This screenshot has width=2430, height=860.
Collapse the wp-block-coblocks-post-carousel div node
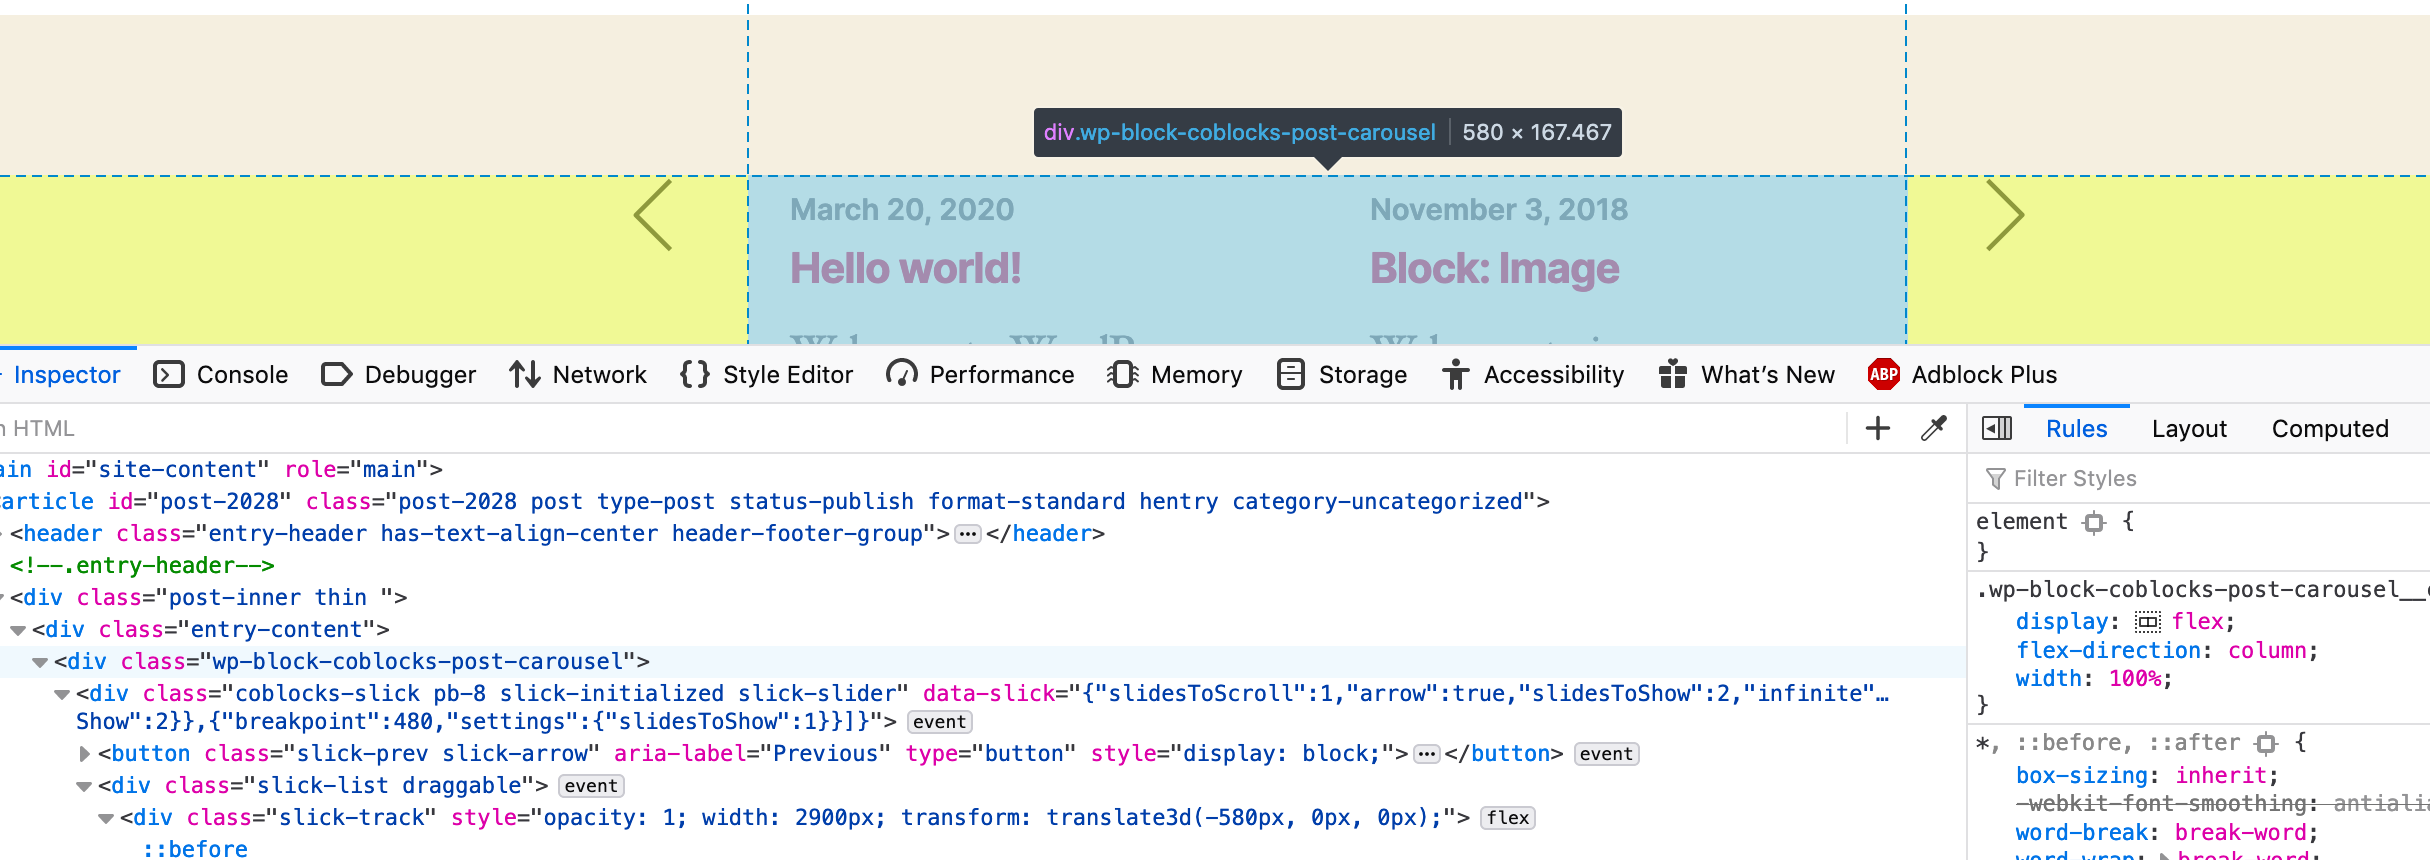[x=40, y=662]
